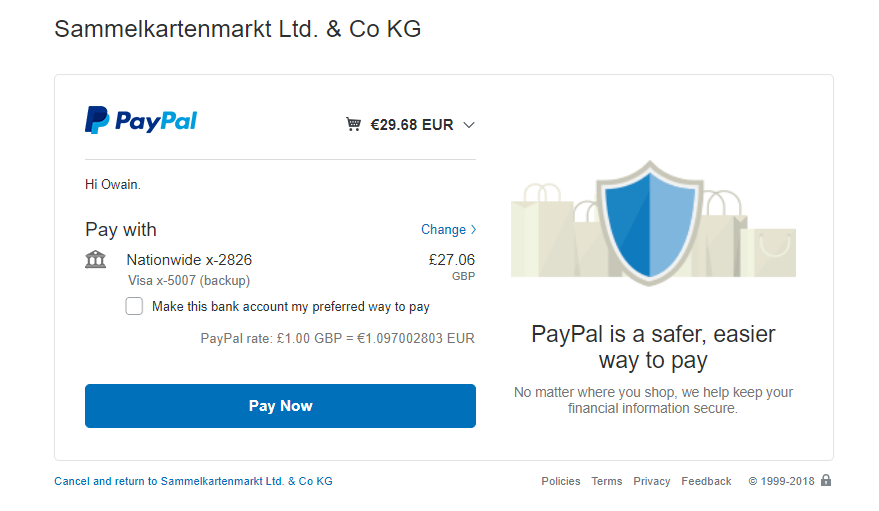Cancel and return to Sammelkartenmarkt link
Screen dimensions: 879x511
pos(193,481)
